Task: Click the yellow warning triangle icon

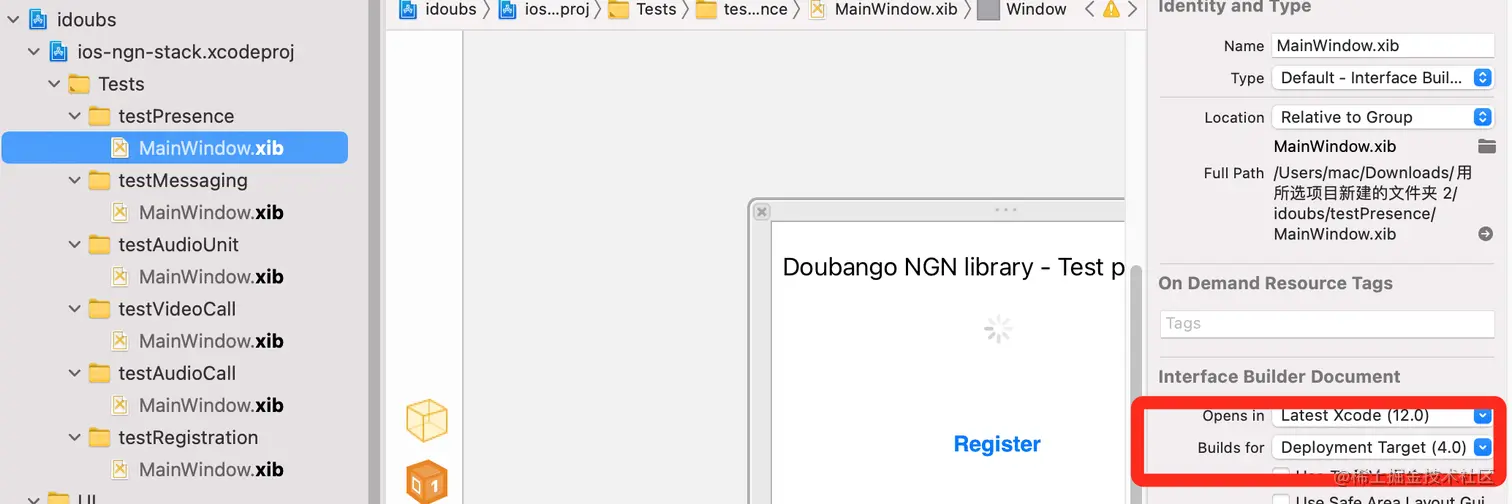Action: 1111,9
